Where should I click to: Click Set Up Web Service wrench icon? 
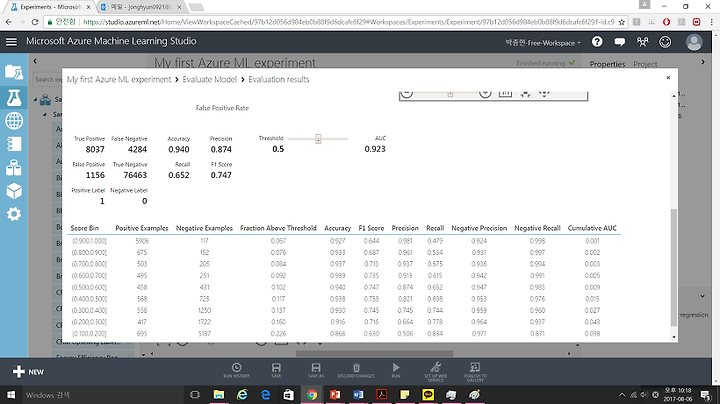coord(435,371)
